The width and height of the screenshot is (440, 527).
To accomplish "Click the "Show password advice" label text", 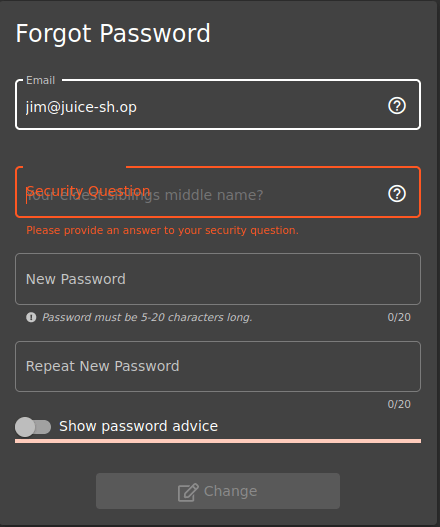I will coord(138,426).
